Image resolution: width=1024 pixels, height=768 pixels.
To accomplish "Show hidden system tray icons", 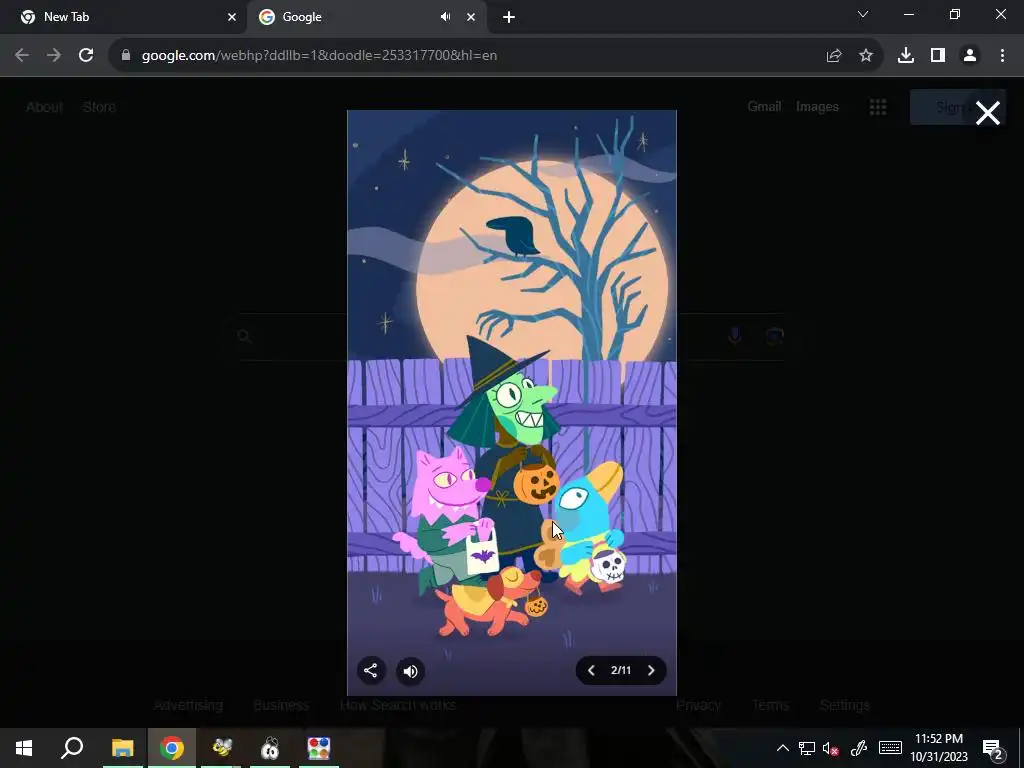I will pos(782,748).
